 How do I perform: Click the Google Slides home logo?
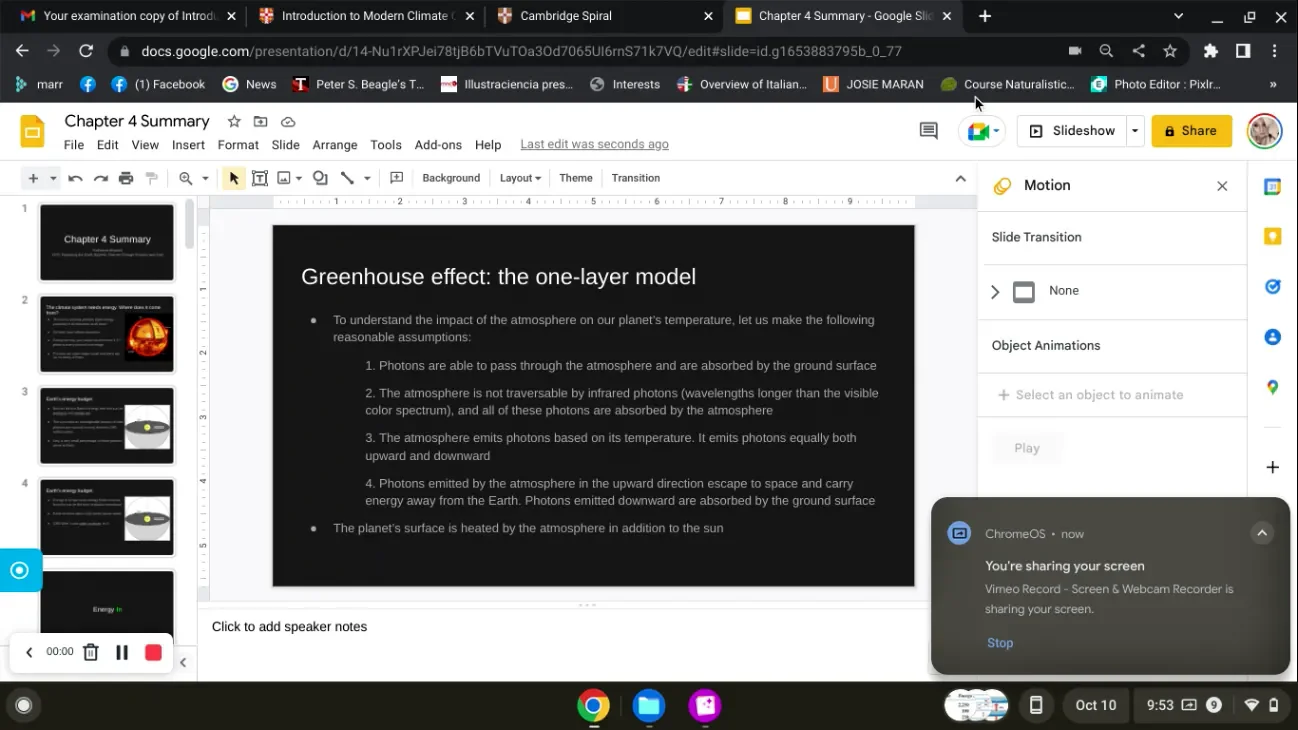coord(33,131)
